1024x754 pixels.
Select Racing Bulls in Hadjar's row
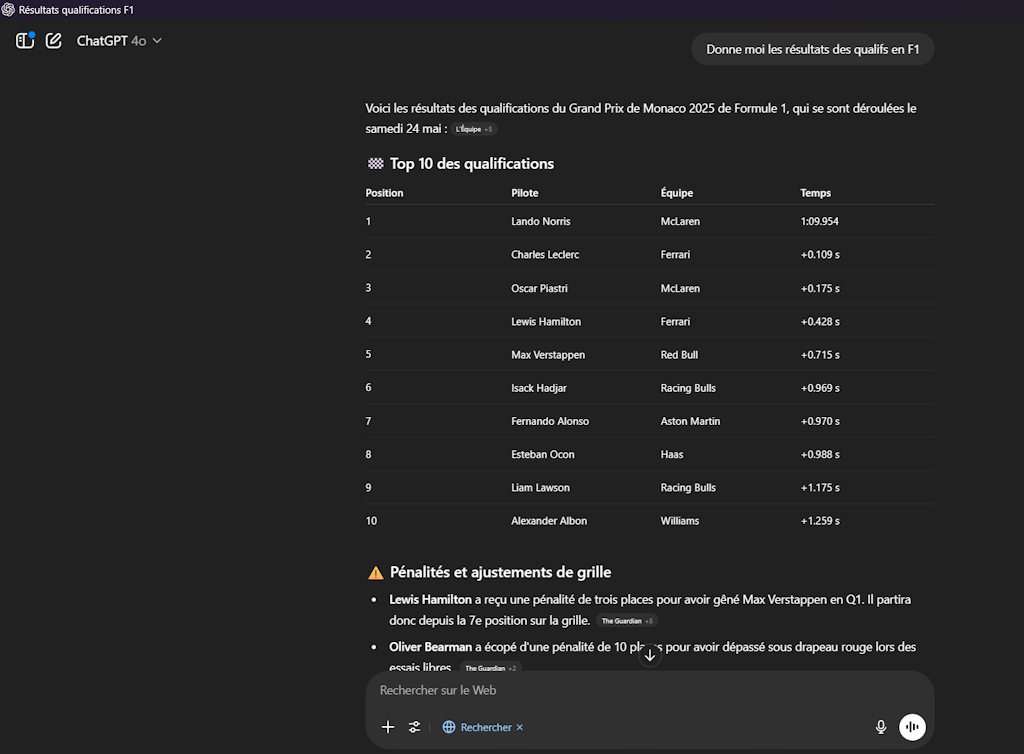[688, 388]
